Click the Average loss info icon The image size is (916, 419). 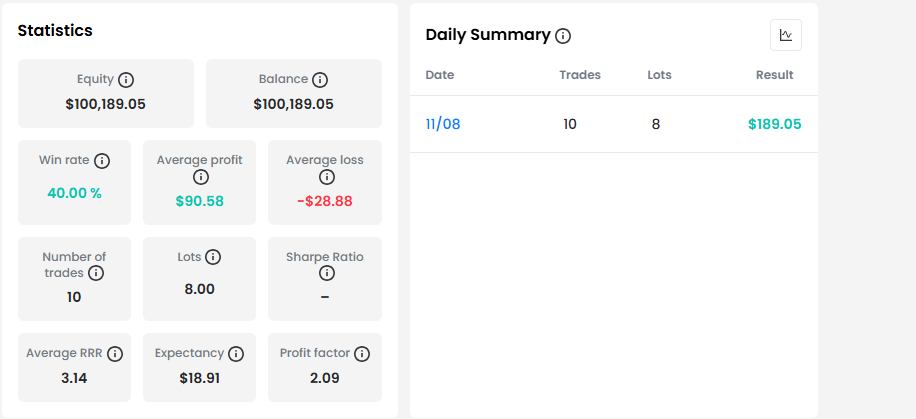click(x=327, y=176)
